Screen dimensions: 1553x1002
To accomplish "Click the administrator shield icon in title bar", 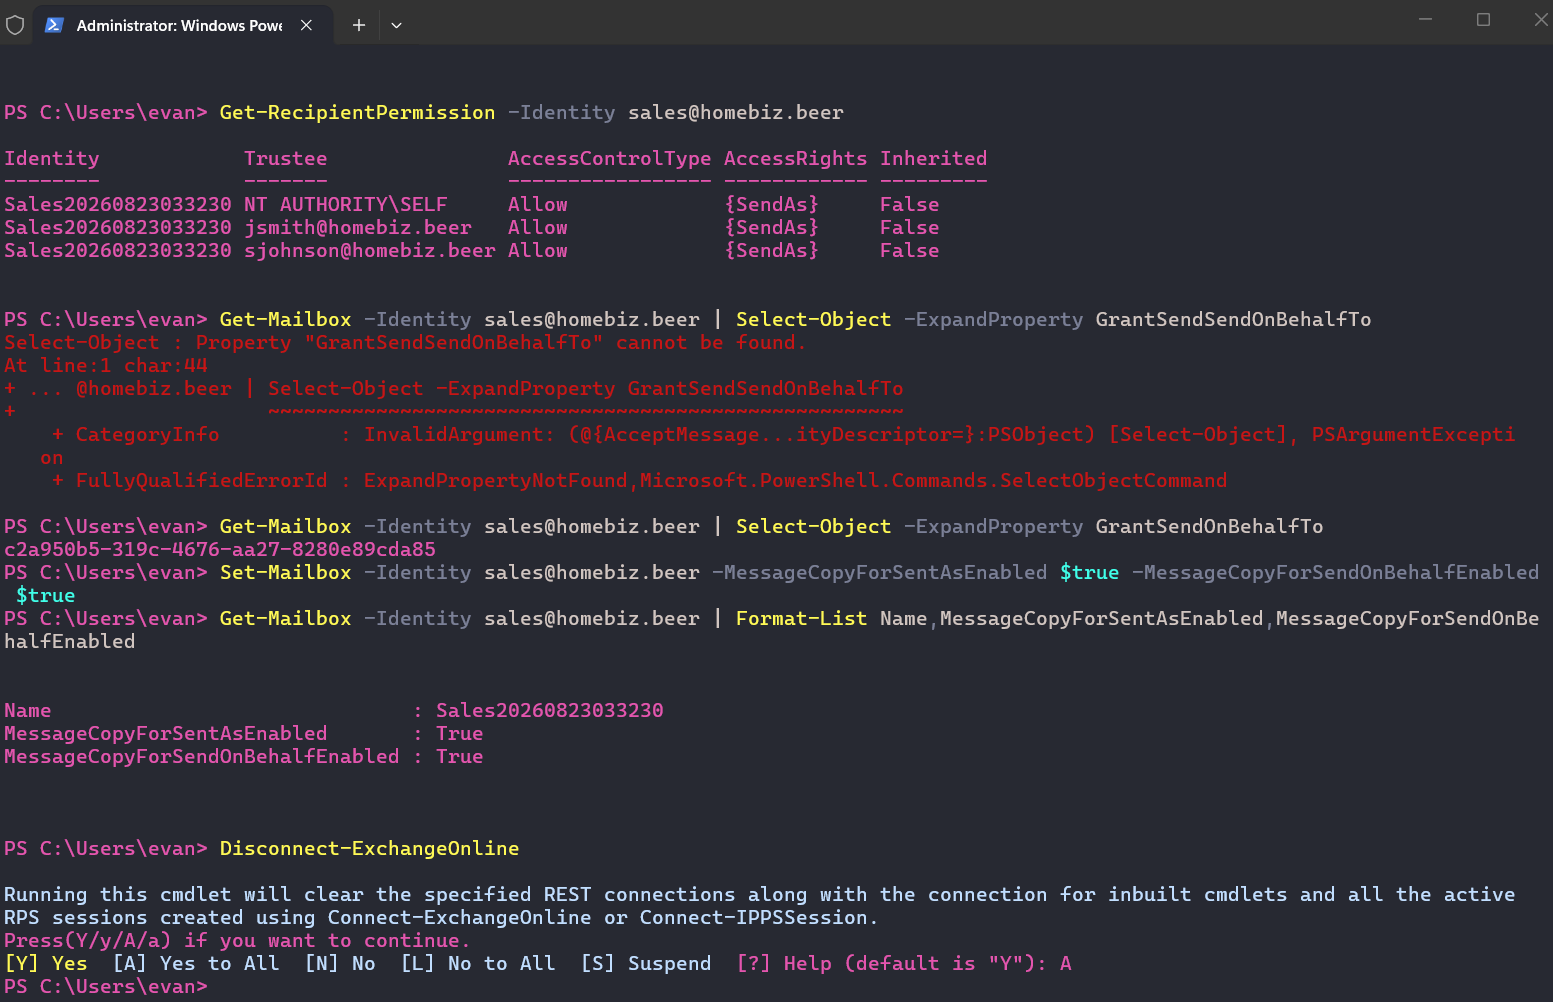I will [x=15, y=25].
